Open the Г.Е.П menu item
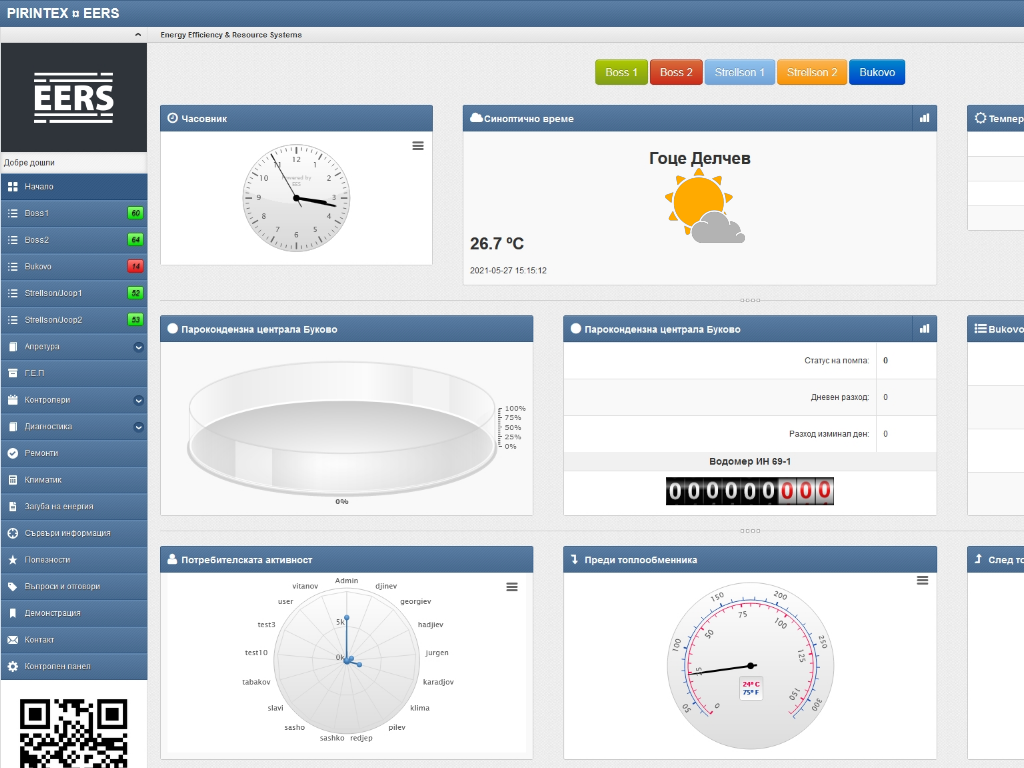1024x768 pixels. tap(74, 373)
